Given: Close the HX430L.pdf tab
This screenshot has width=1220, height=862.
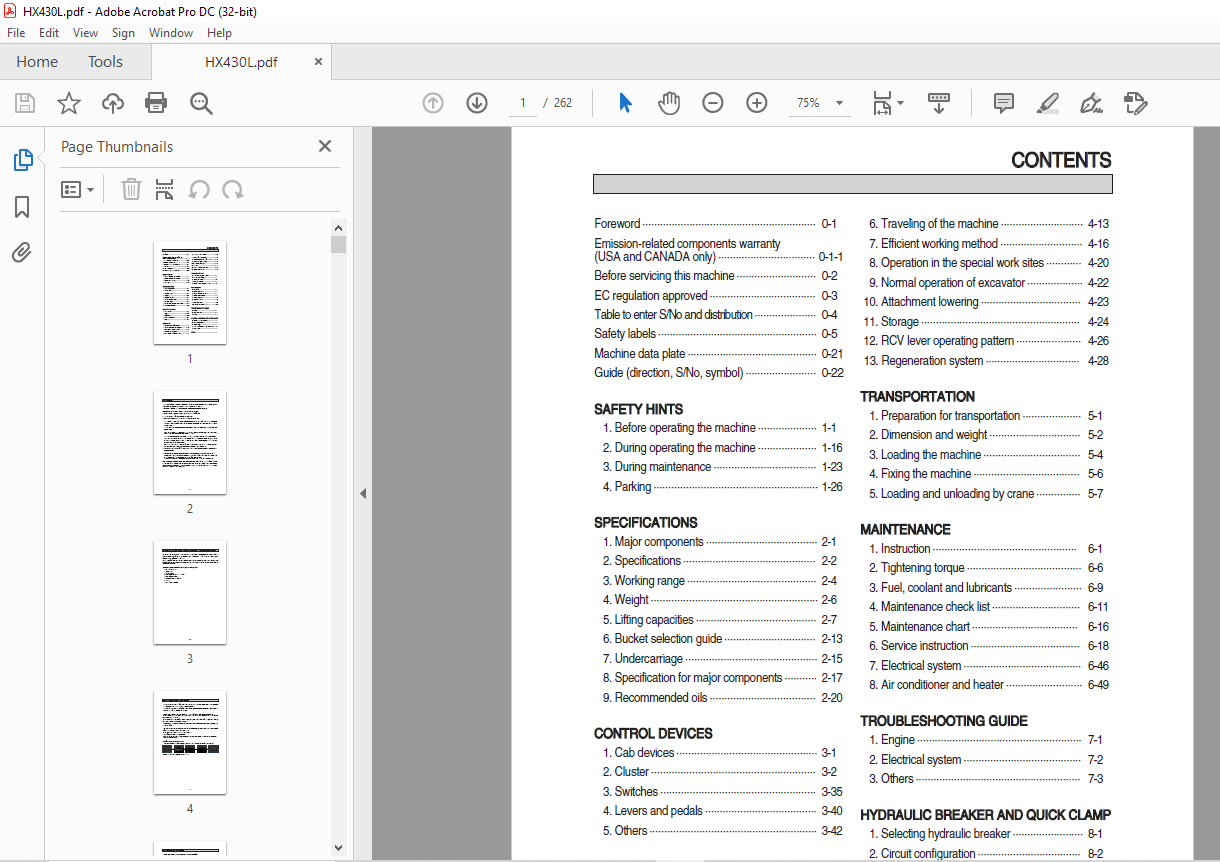Looking at the screenshot, I should 318,61.
